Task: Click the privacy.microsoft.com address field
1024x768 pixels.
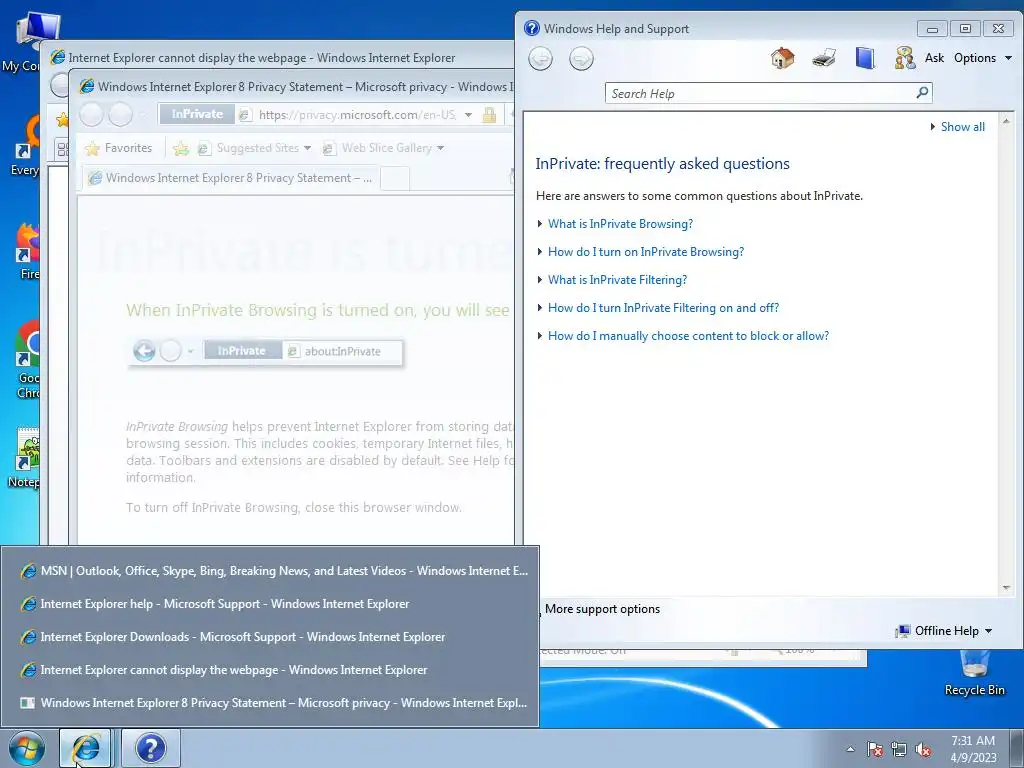Action: [356, 115]
